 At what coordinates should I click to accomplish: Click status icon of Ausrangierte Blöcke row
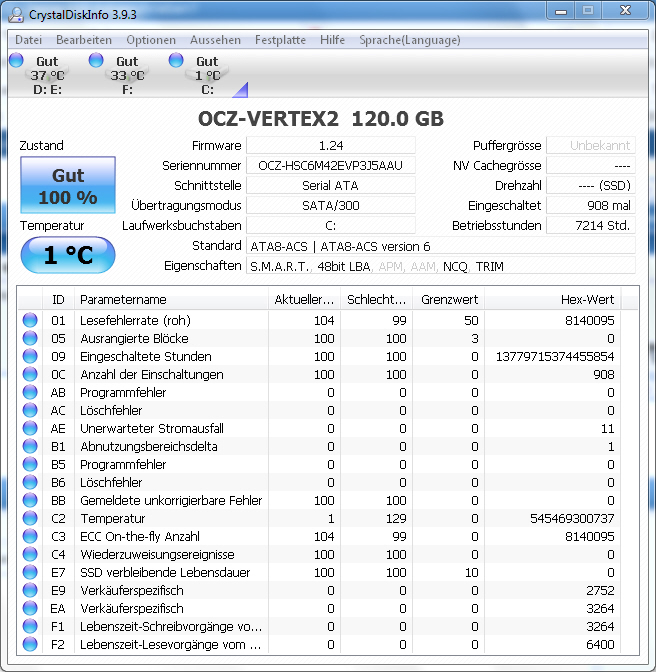tap(30, 338)
